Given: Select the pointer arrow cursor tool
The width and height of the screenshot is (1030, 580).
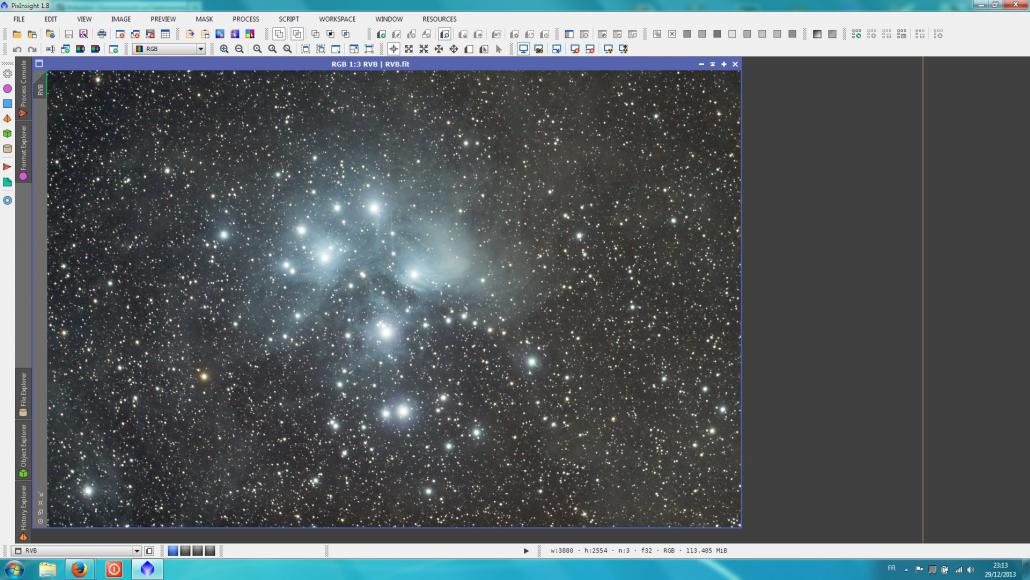Looking at the screenshot, I should click(x=499, y=49).
